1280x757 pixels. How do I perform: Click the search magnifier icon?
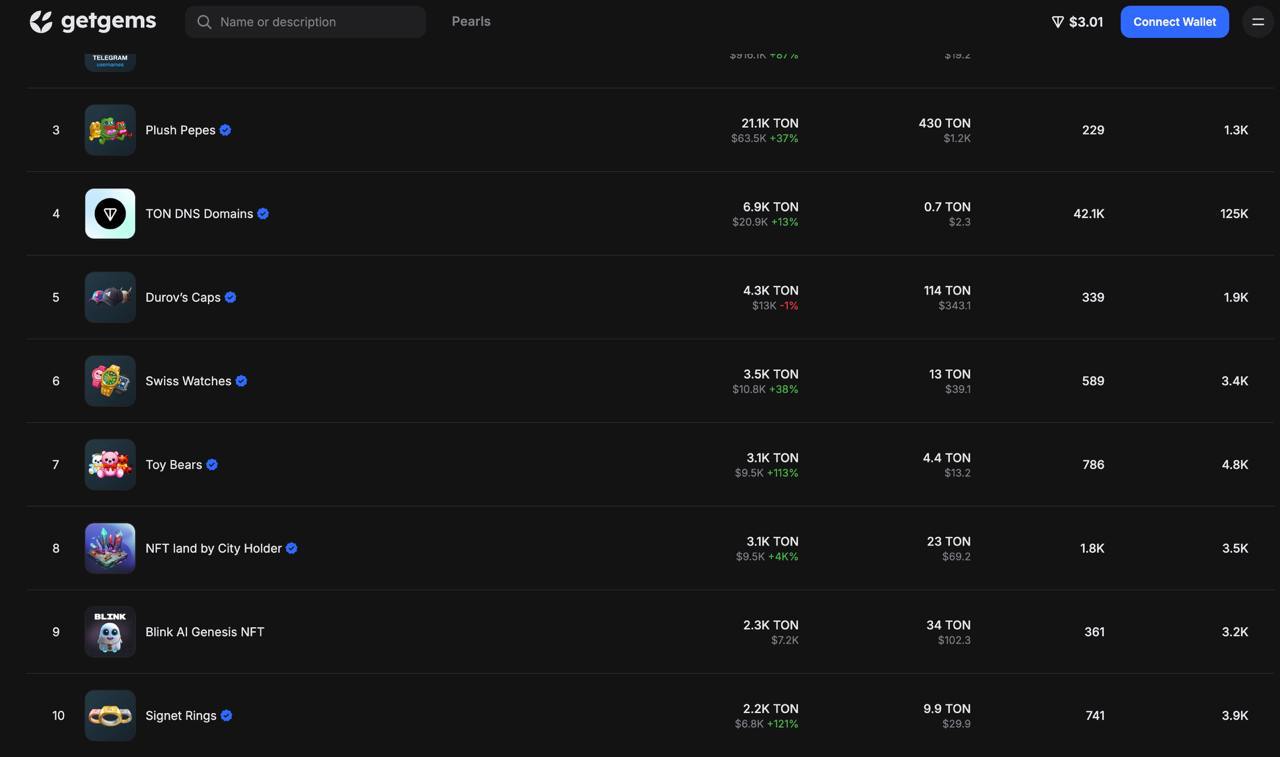pyautogui.click(x=204, y=22)
